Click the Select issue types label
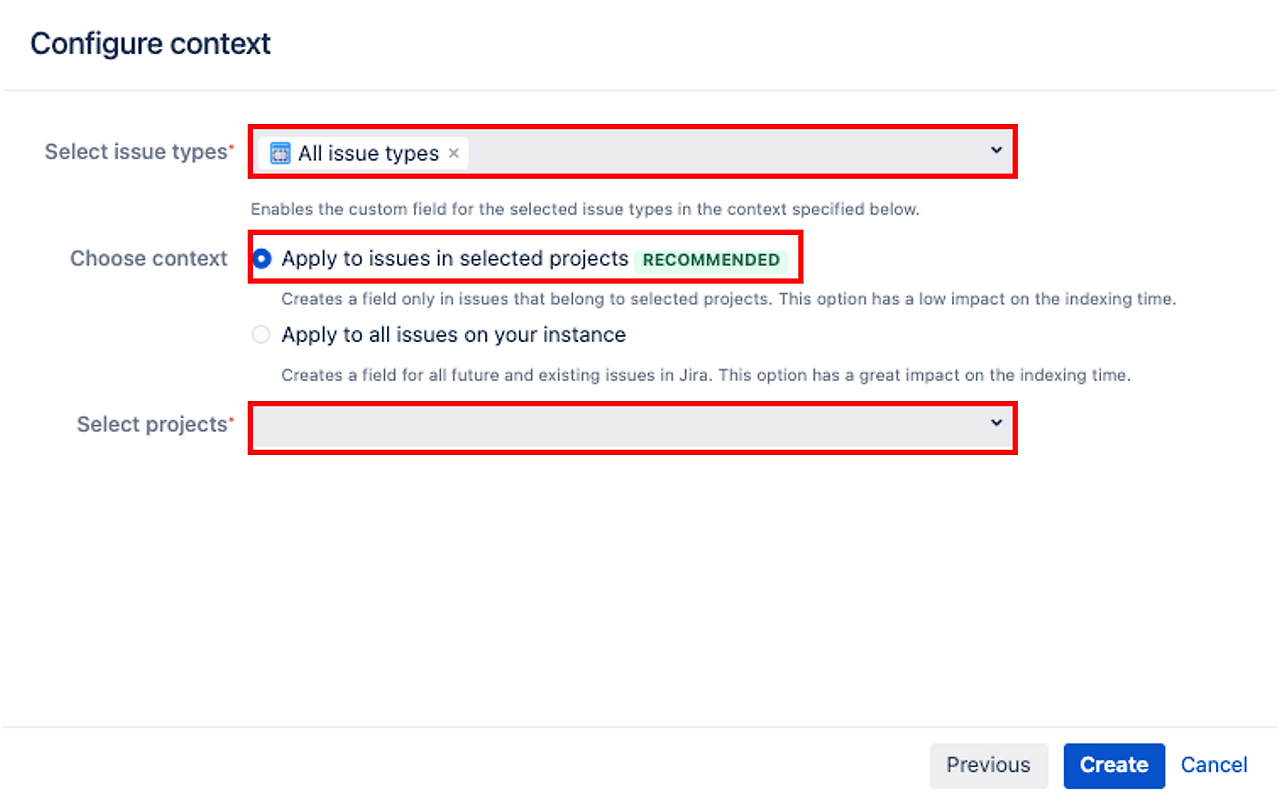This screenshot has height=805, width=1280. click(x=136, y=152)
